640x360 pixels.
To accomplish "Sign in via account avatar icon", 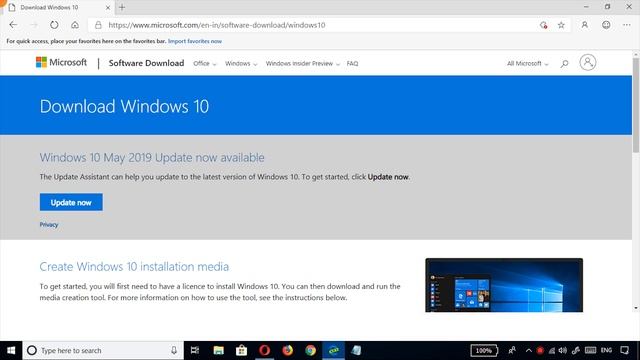I will pyautogui.click(x=588, y=62).
